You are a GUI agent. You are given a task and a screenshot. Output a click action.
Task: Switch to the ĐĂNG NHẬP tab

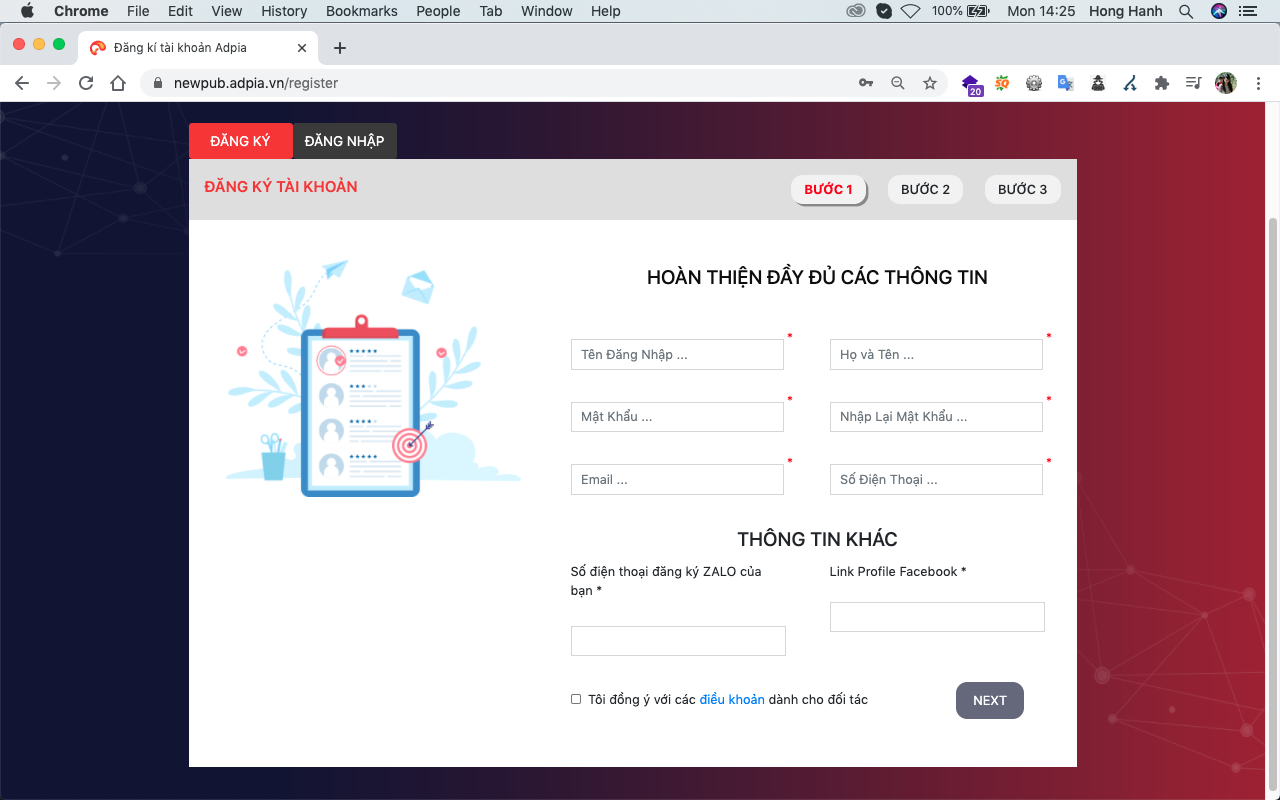(344, 141)
